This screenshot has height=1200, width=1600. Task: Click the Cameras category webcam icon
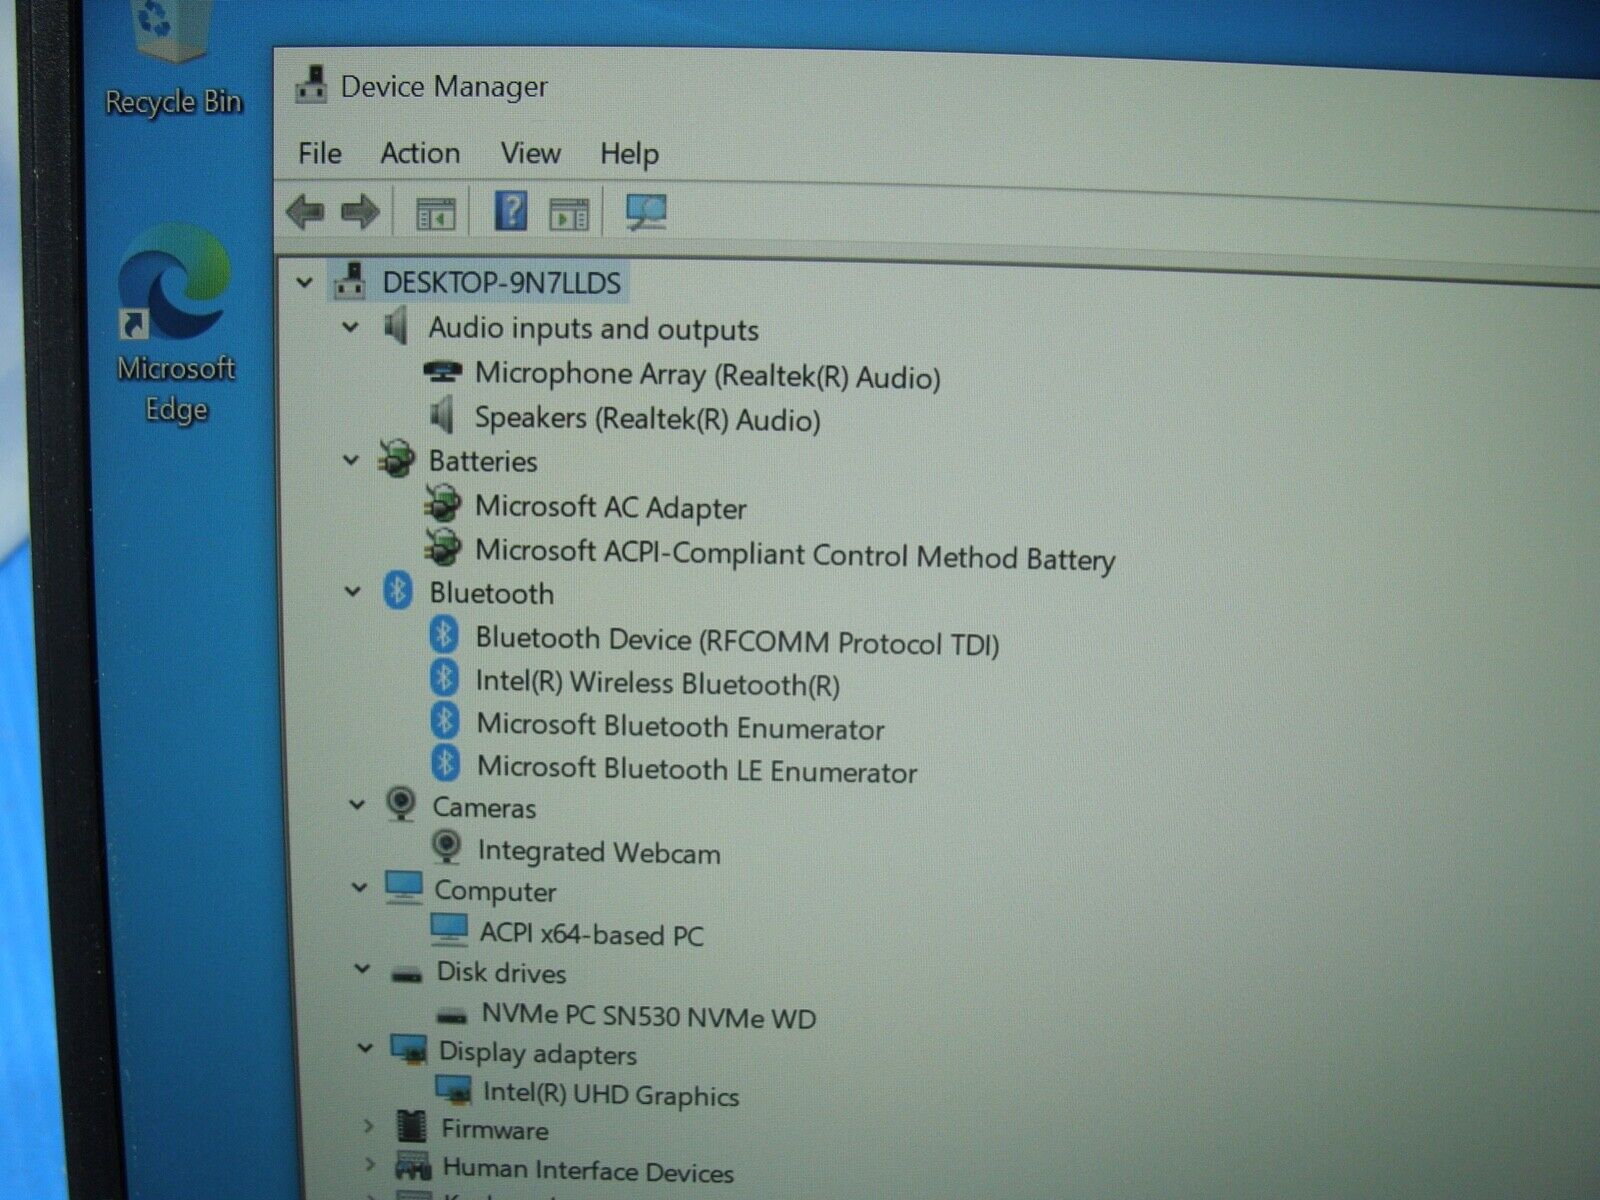(401, 804)
